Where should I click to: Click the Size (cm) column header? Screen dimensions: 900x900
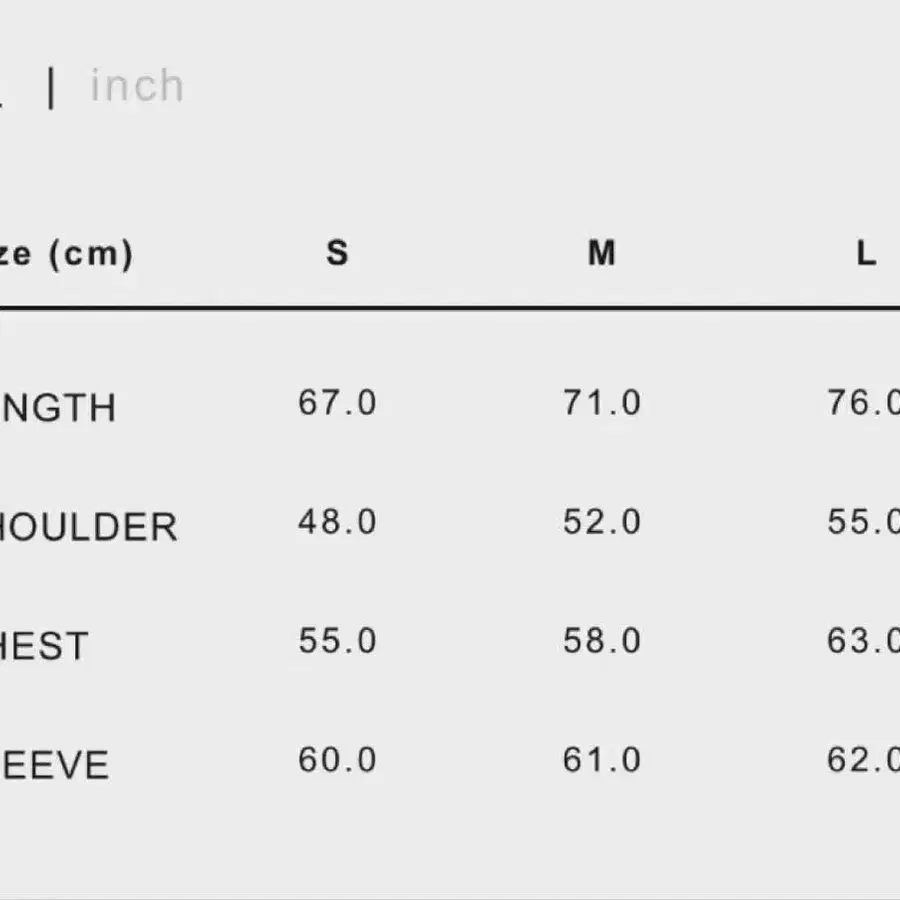click(65, 254)
